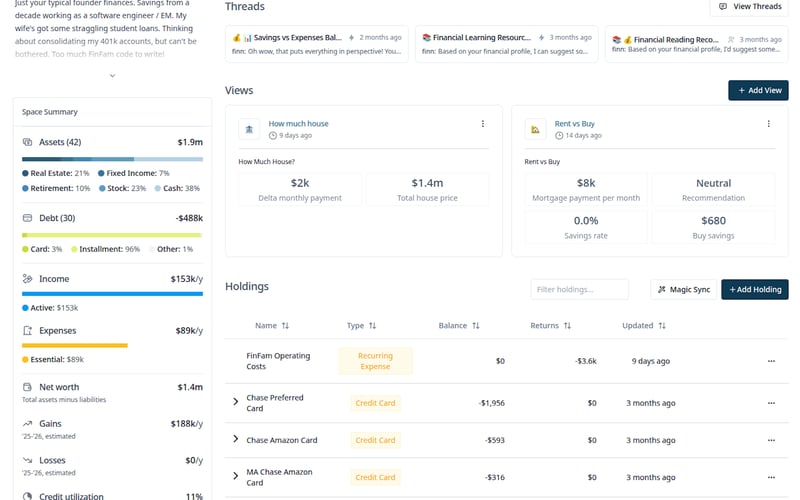Sort holdings by Name column

point(272,326)
